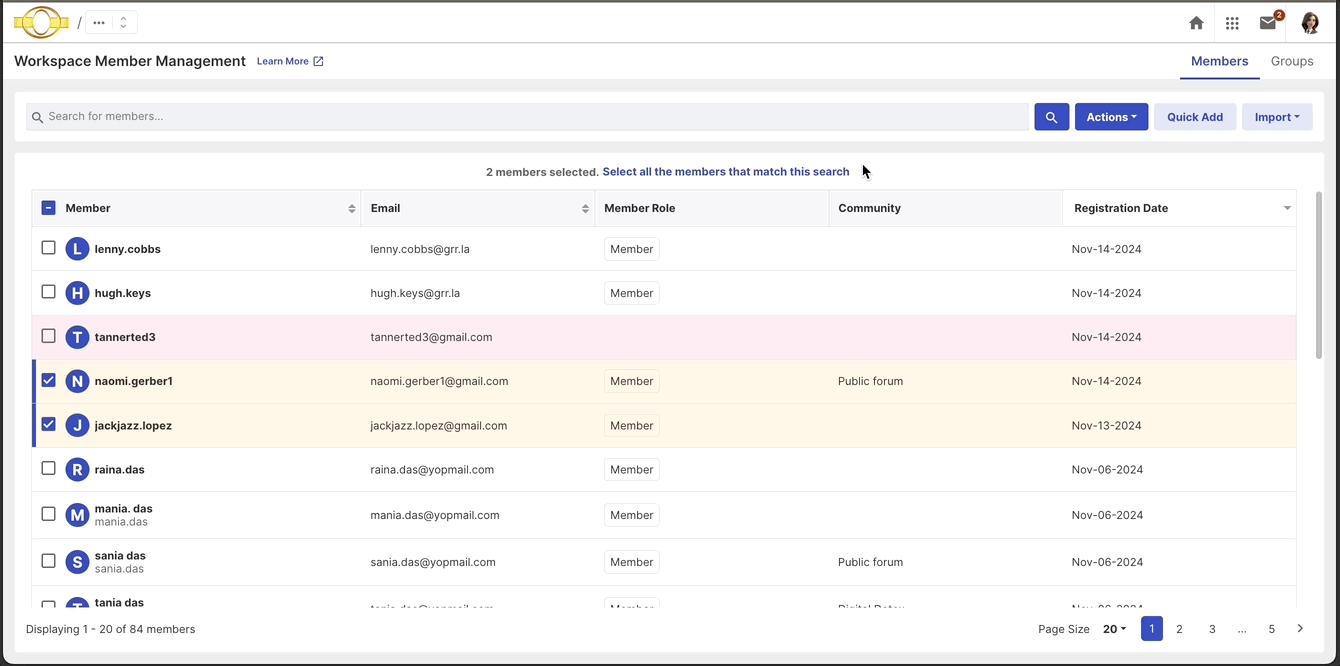Click the M avatar for mania. das
Viewport: 1340px width, 666px height.
77,515
